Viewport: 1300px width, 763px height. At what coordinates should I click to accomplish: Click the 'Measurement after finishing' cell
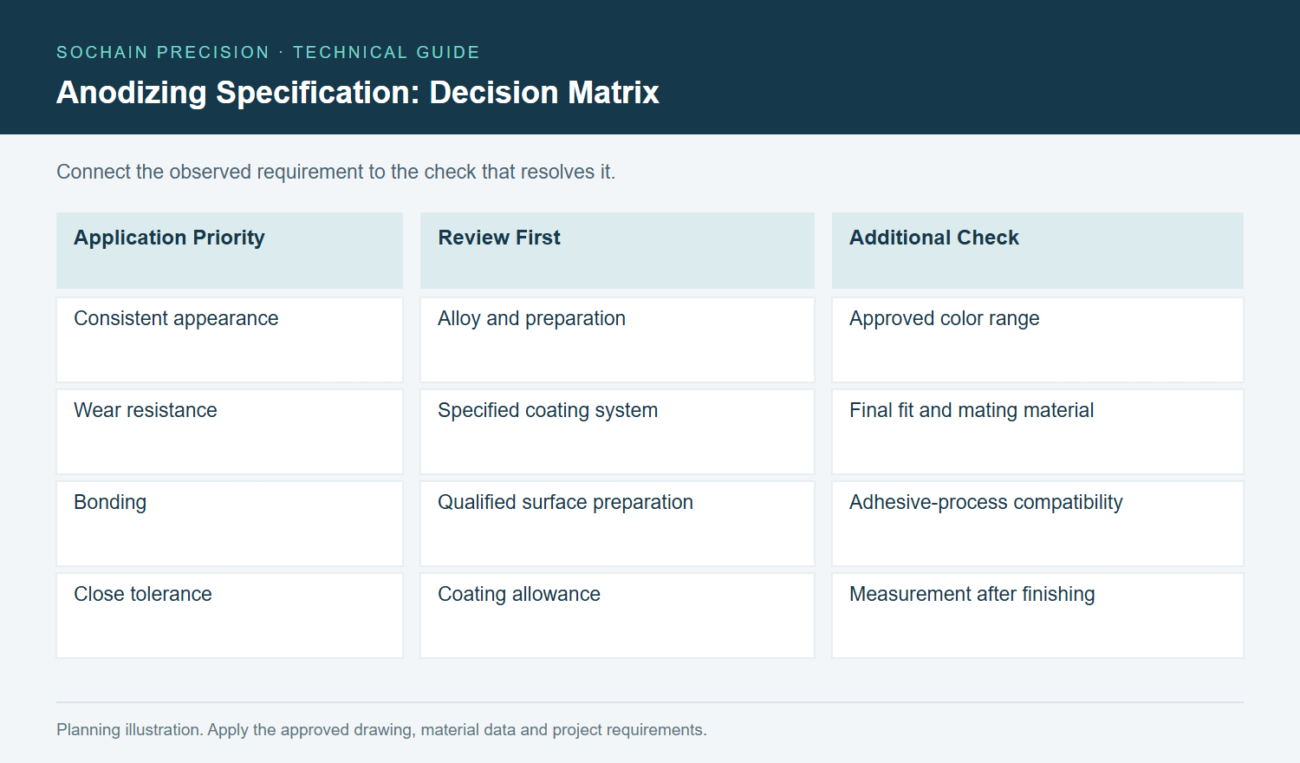coord(1037,615)
